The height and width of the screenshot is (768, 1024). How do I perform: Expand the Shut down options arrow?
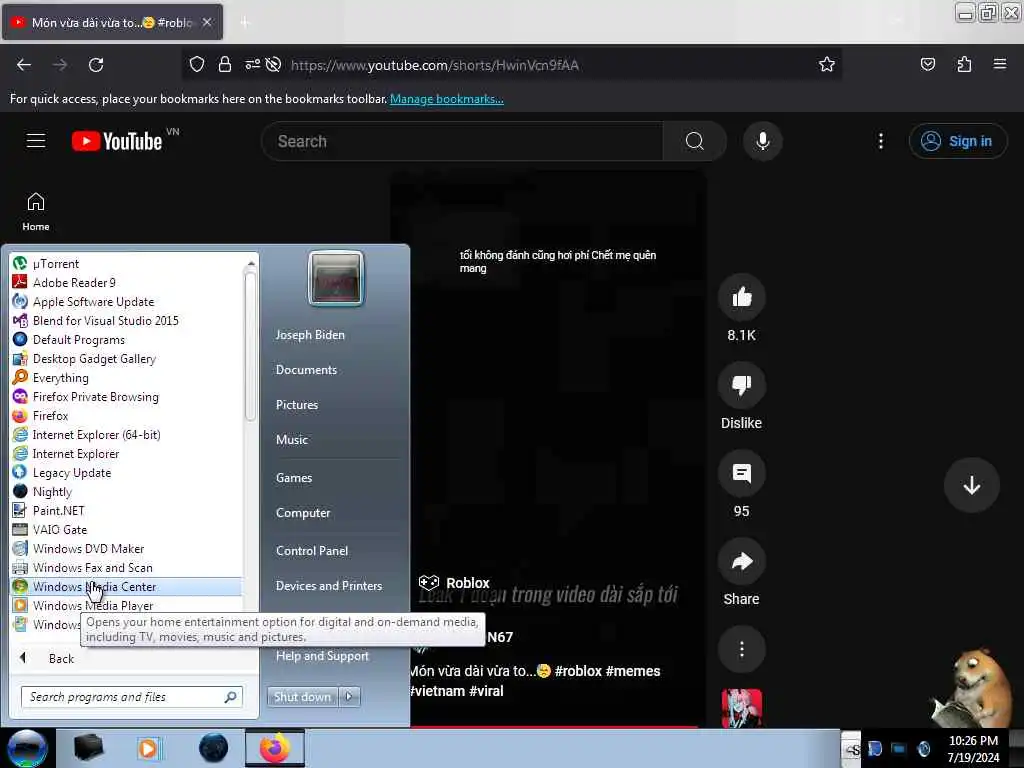[x=349, y=697]
